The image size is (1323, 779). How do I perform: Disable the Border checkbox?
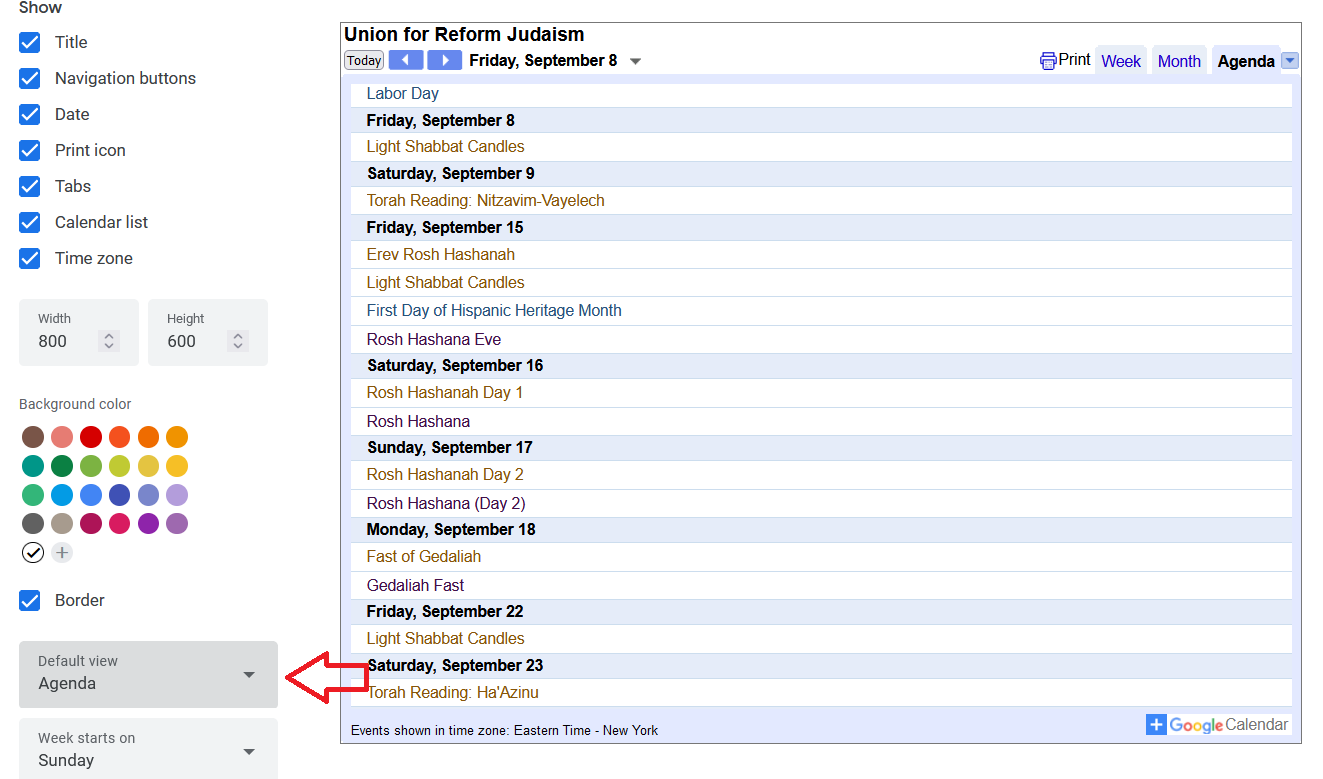tap(30, 600)
